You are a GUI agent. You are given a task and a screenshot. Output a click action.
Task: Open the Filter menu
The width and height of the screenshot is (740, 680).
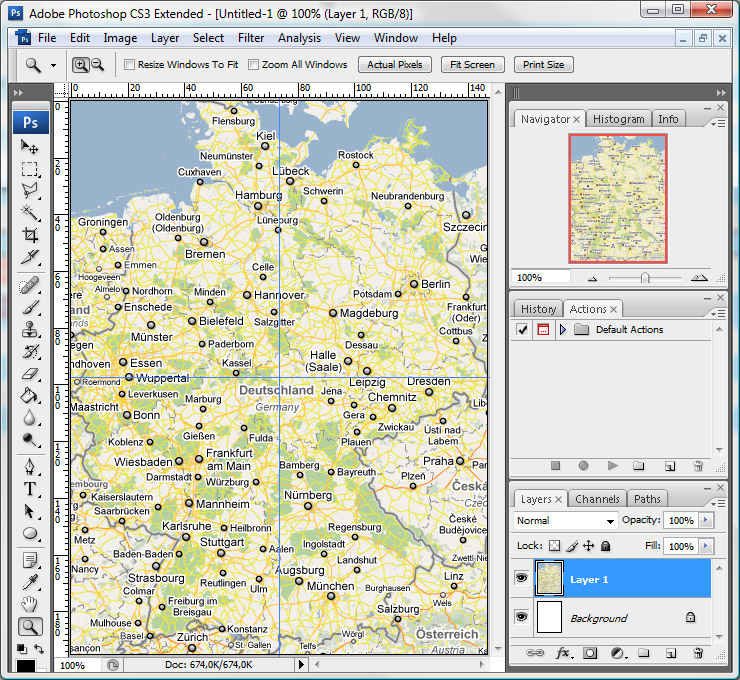coord(251,38)
